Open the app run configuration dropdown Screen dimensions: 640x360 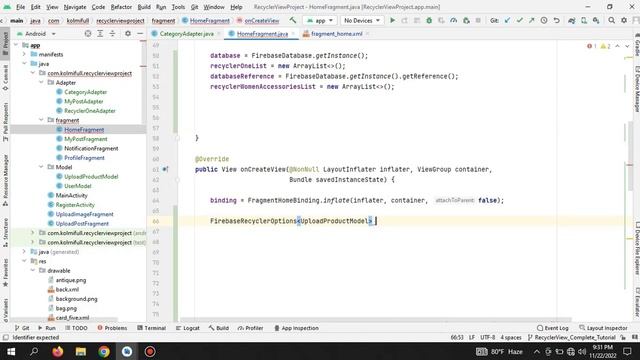[320, 20]
